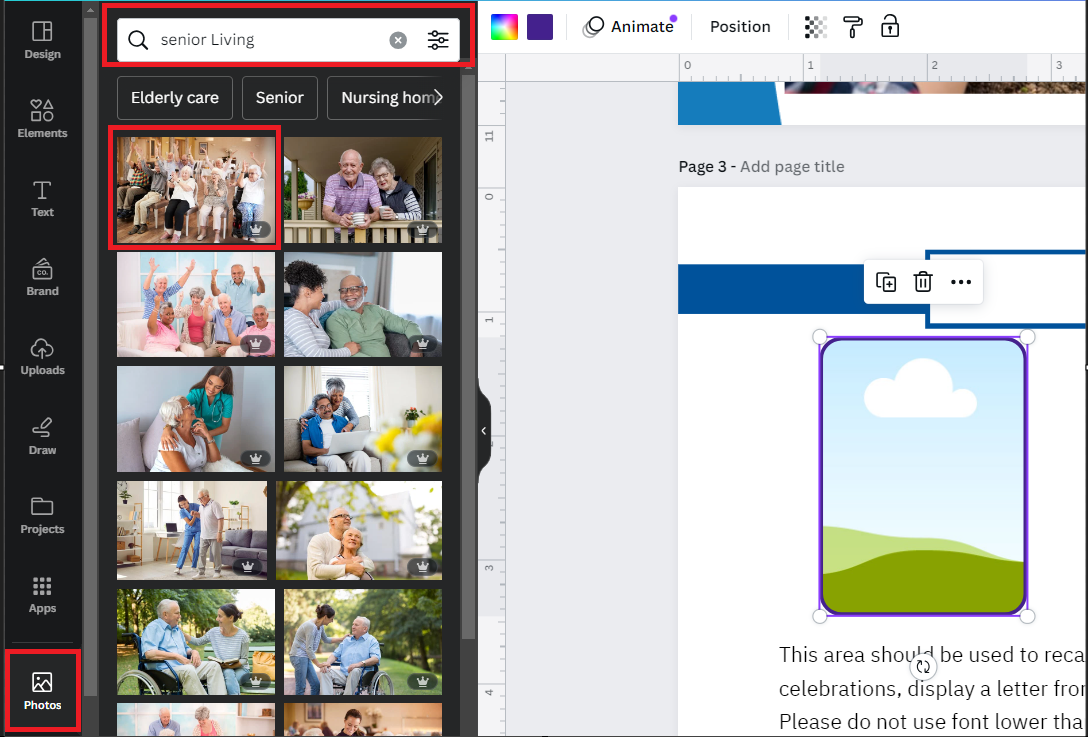
Task: Select the 'Senior' suggestion chip
Action: point(280,98)
